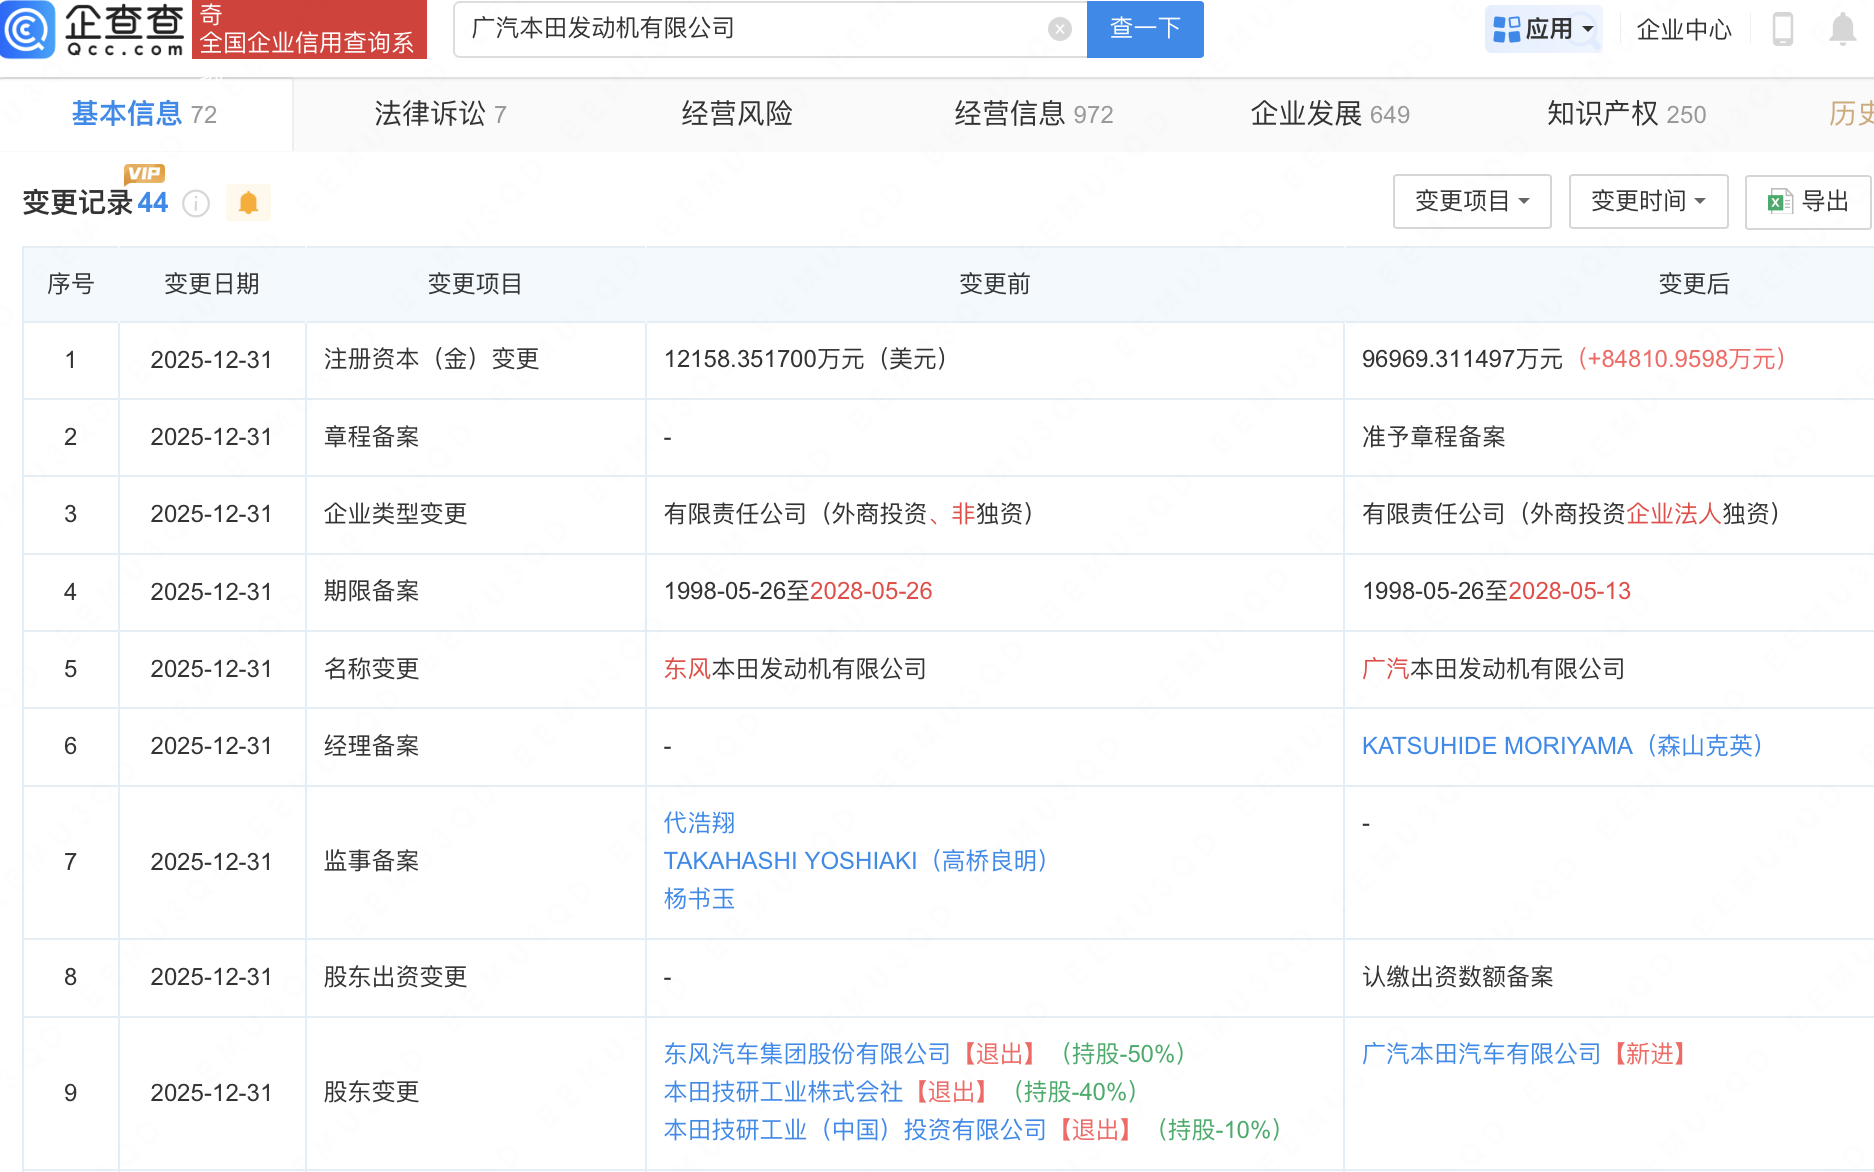Open the 变更项目 filter dropdown
The width and height of the screenshot is (1874, 1172).
[1471, 202]
